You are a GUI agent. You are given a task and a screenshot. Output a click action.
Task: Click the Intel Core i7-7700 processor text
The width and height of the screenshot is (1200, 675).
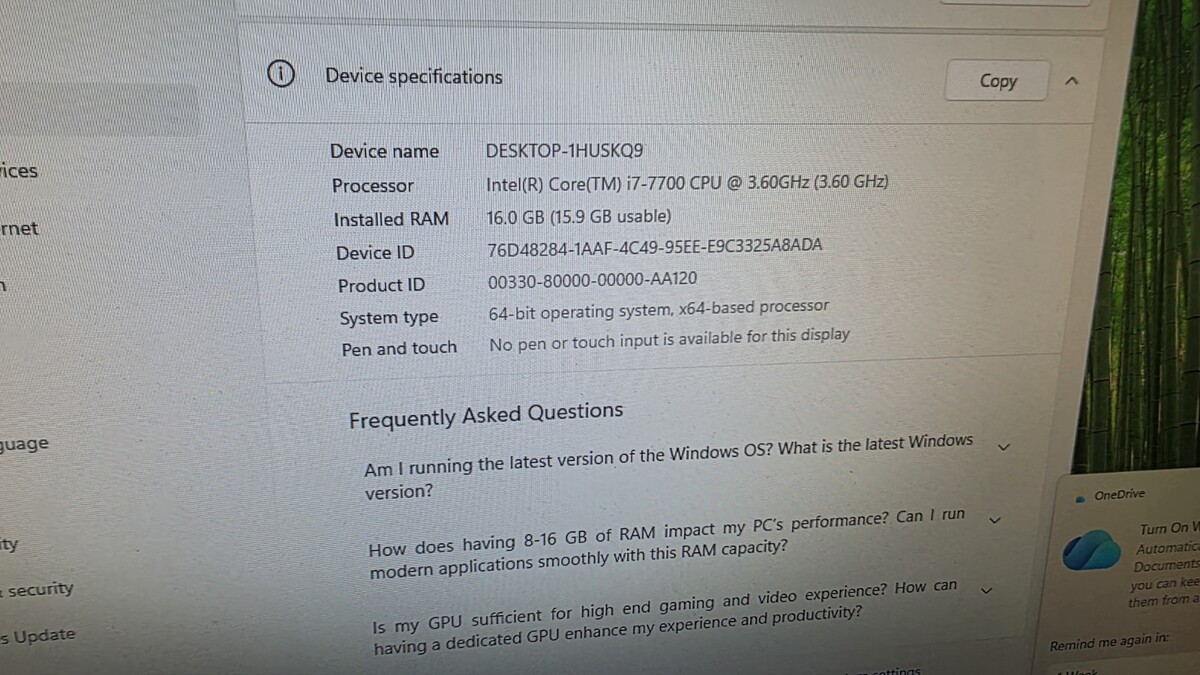(686, 183)
